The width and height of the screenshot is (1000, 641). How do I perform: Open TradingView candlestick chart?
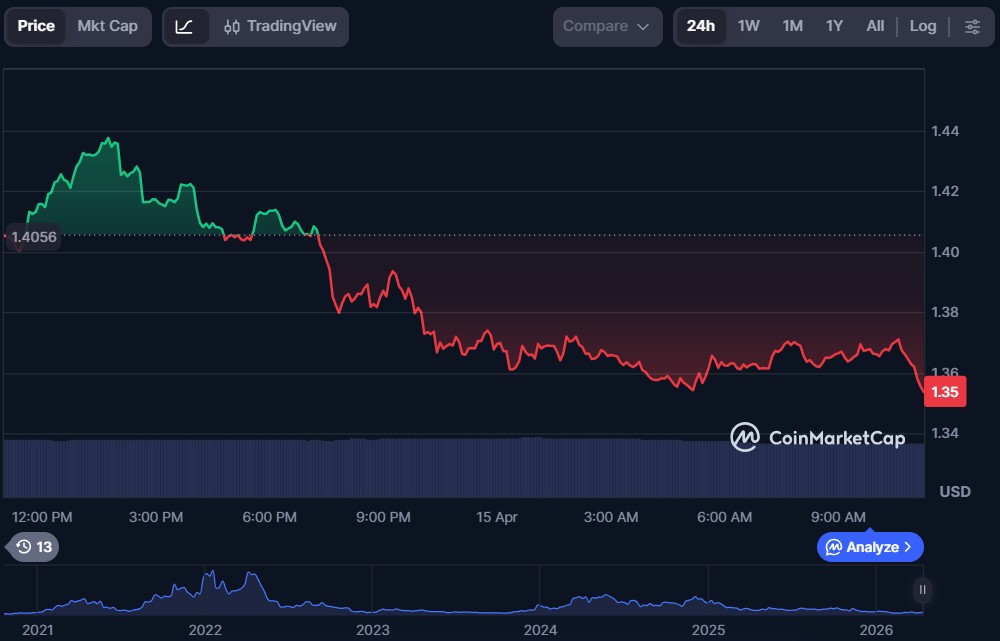pos(280,27)
